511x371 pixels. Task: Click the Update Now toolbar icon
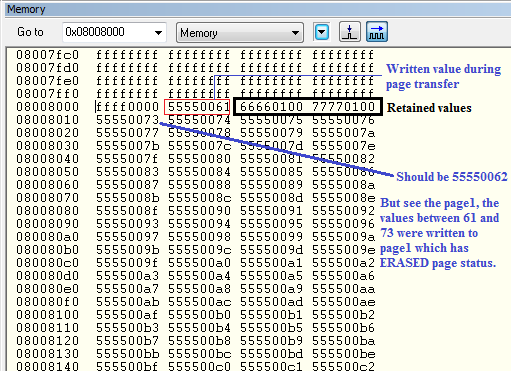[x=350, y=32]
